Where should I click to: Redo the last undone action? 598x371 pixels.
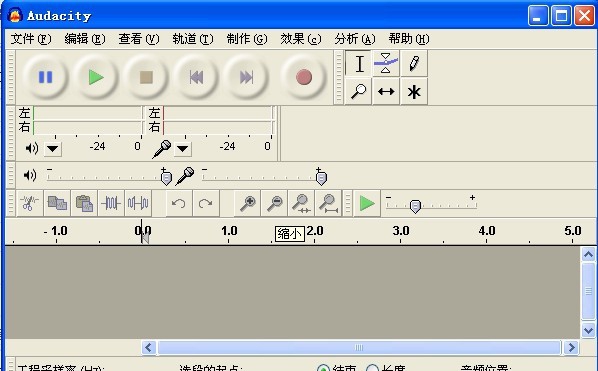(x=206, y=203)
